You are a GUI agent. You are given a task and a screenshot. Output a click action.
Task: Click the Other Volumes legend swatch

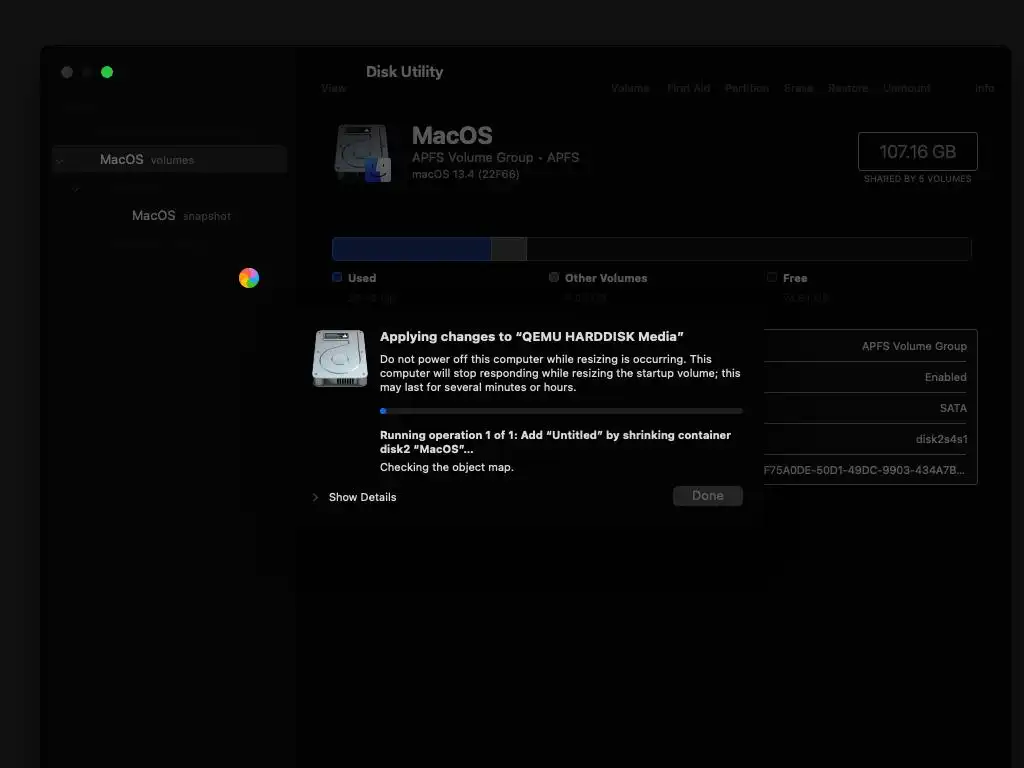point(554,278)
